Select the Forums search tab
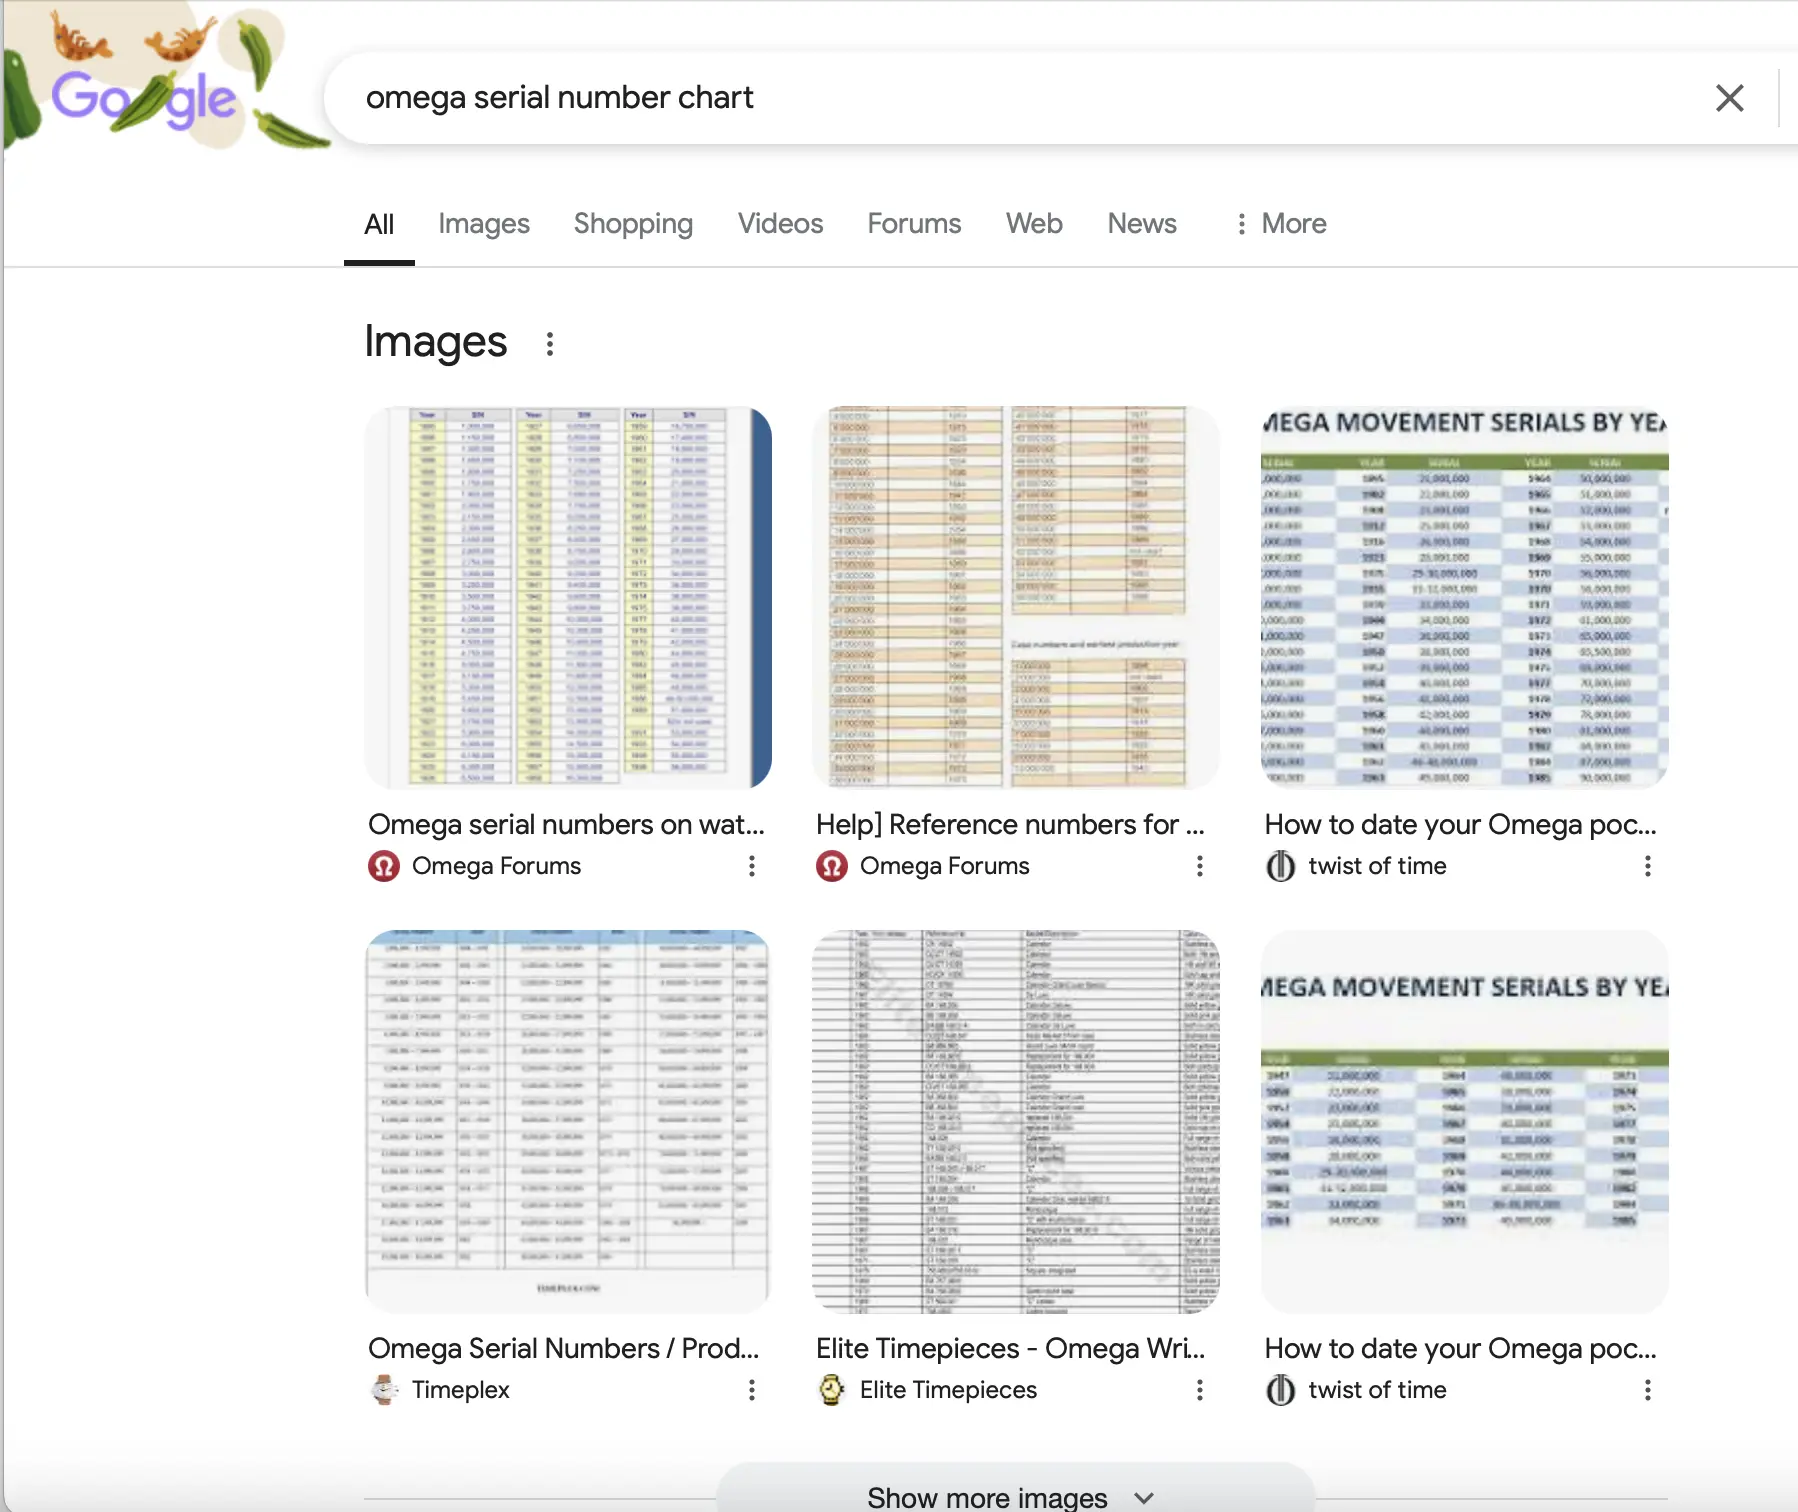This screenshot has width=1798, height=1512. click(914, 224)
